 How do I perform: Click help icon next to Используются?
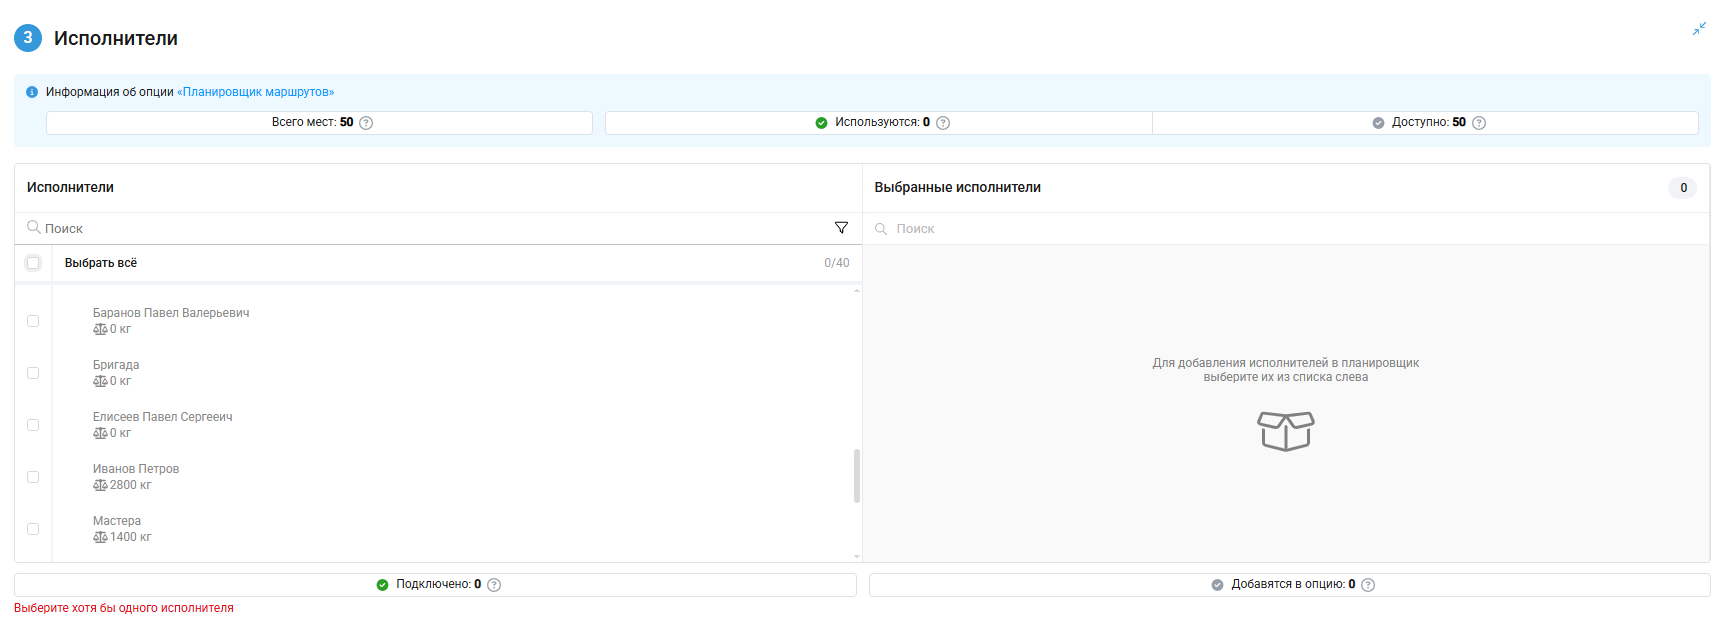coord(943,123)
